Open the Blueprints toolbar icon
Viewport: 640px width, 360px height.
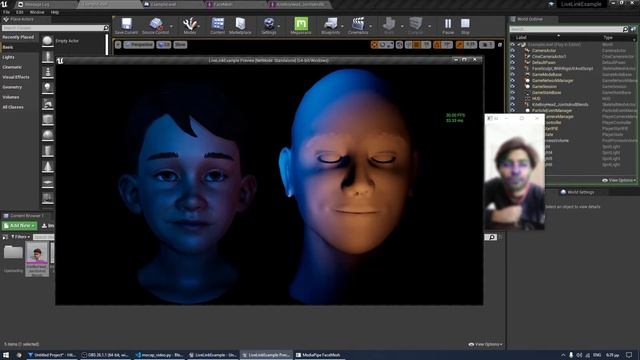pyautogui.click(x=330, y=26)
